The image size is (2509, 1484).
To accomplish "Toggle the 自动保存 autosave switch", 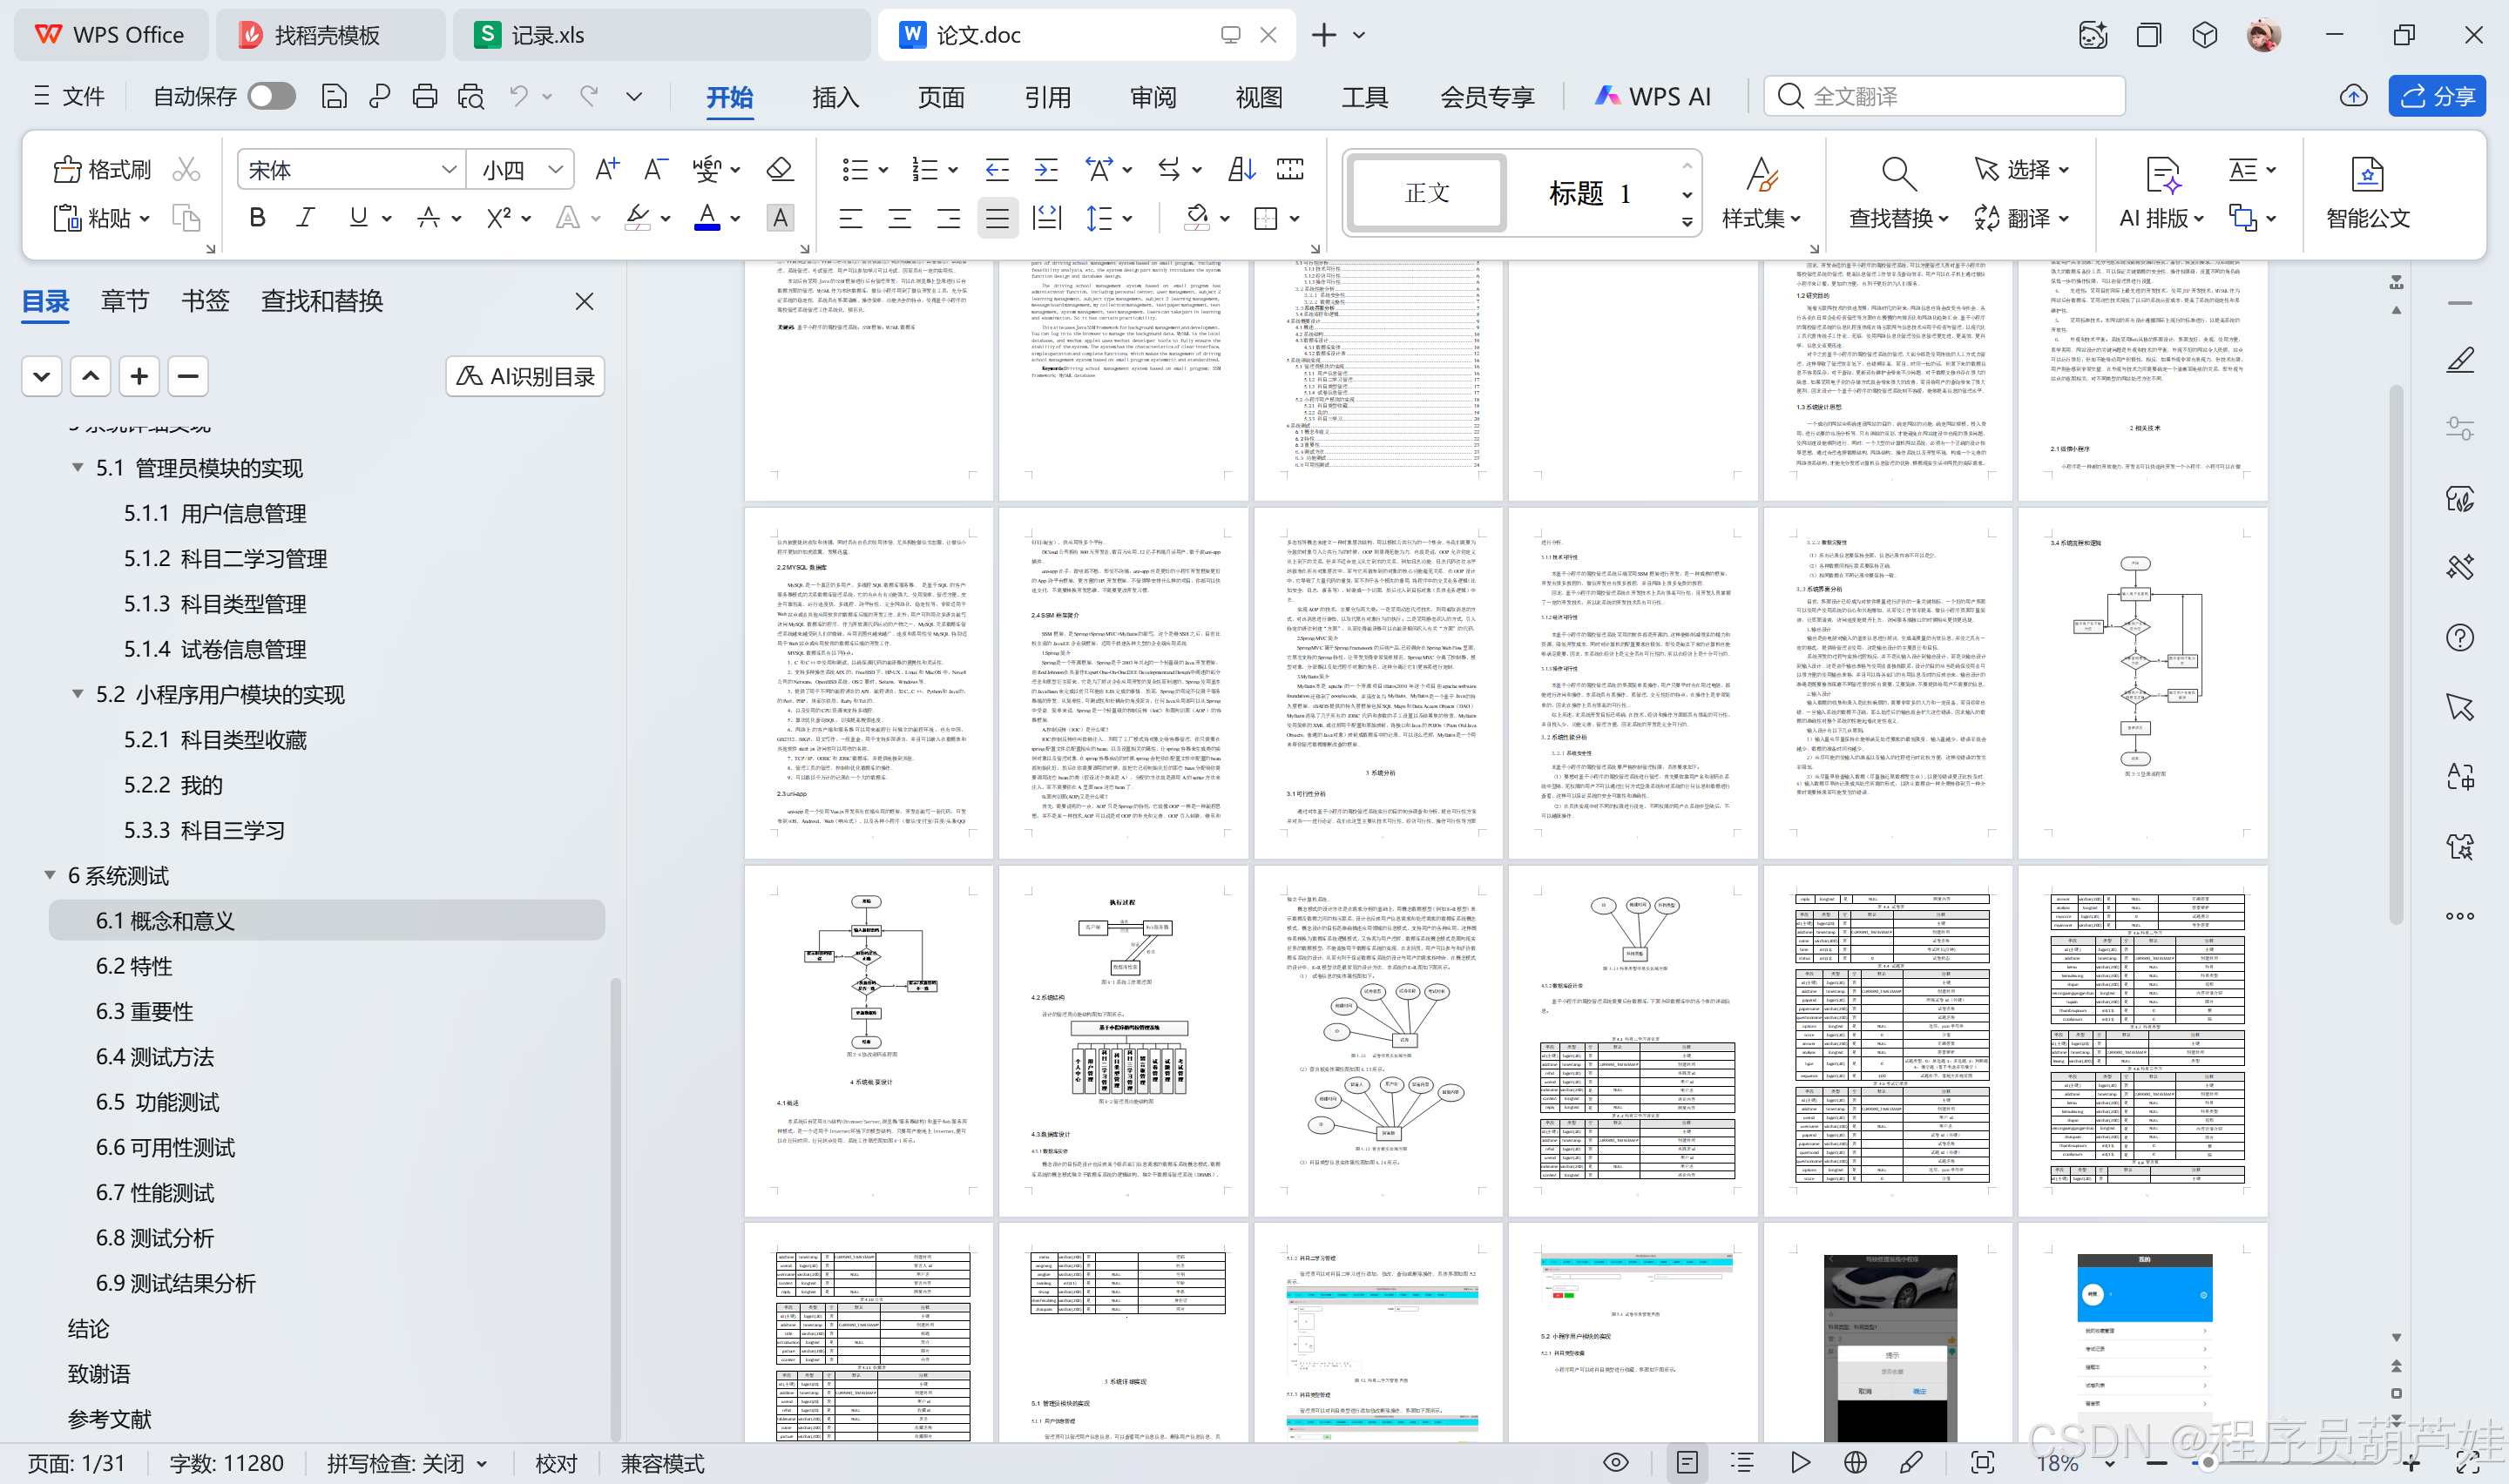I will 271,96.
